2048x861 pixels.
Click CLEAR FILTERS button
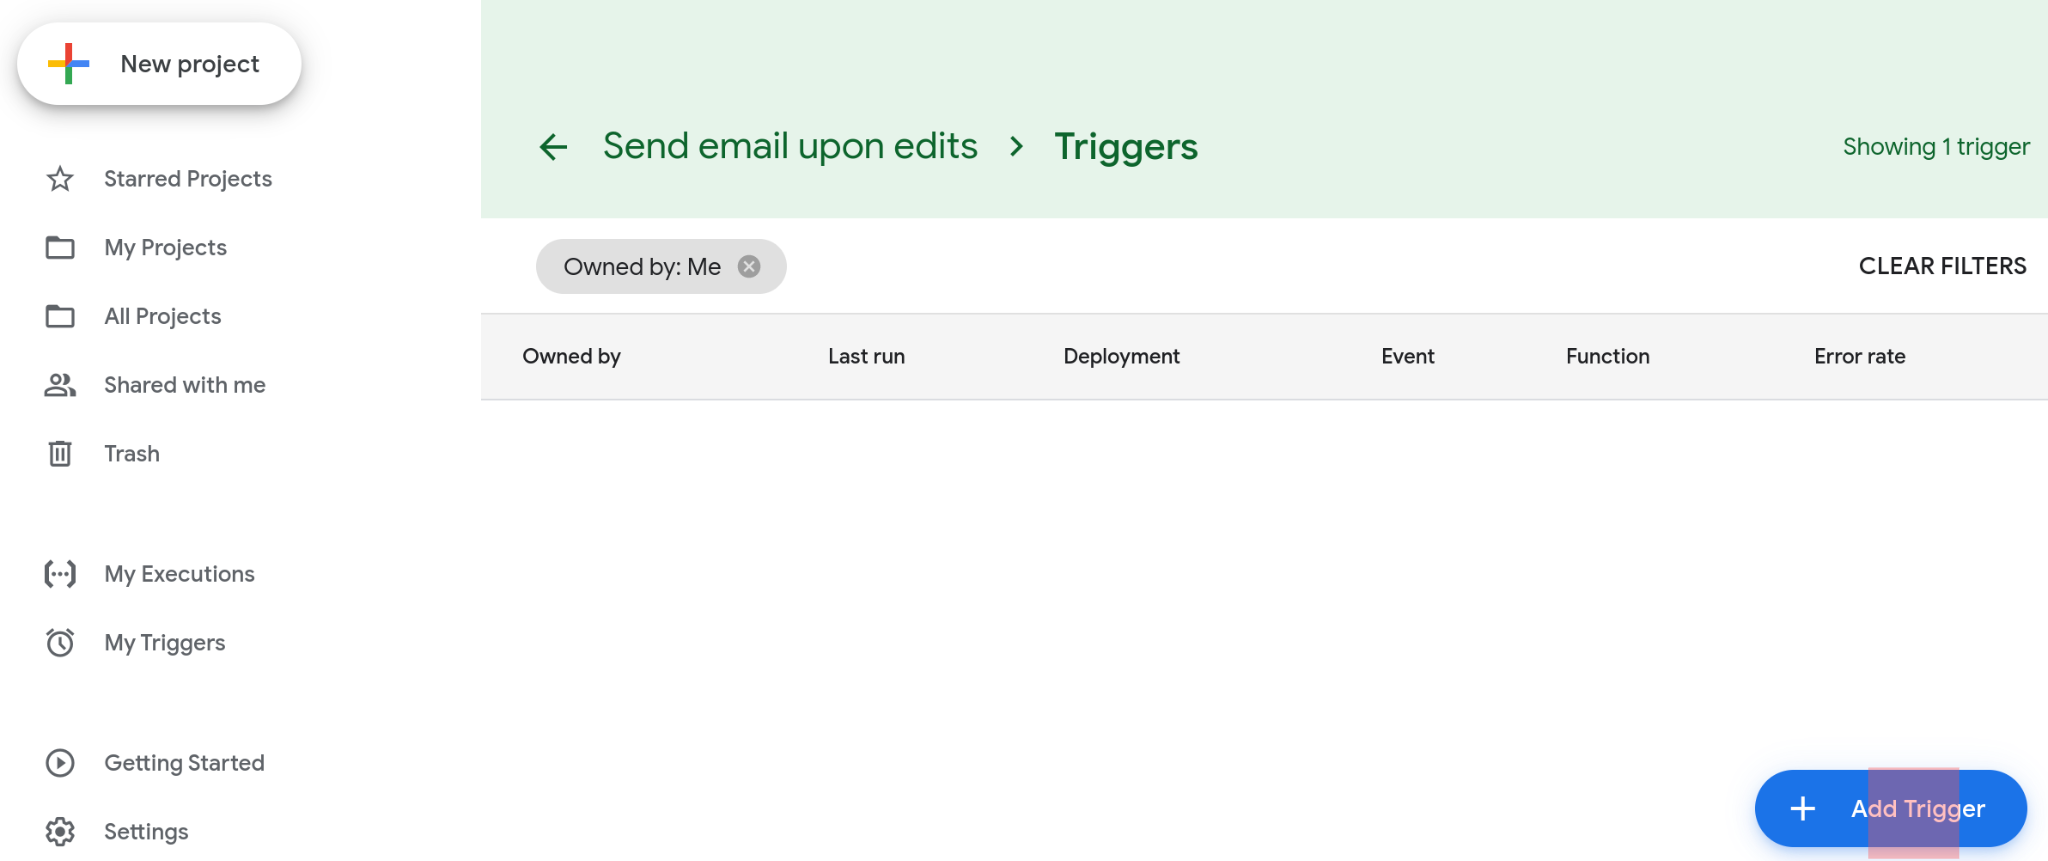coord(1942,266)
